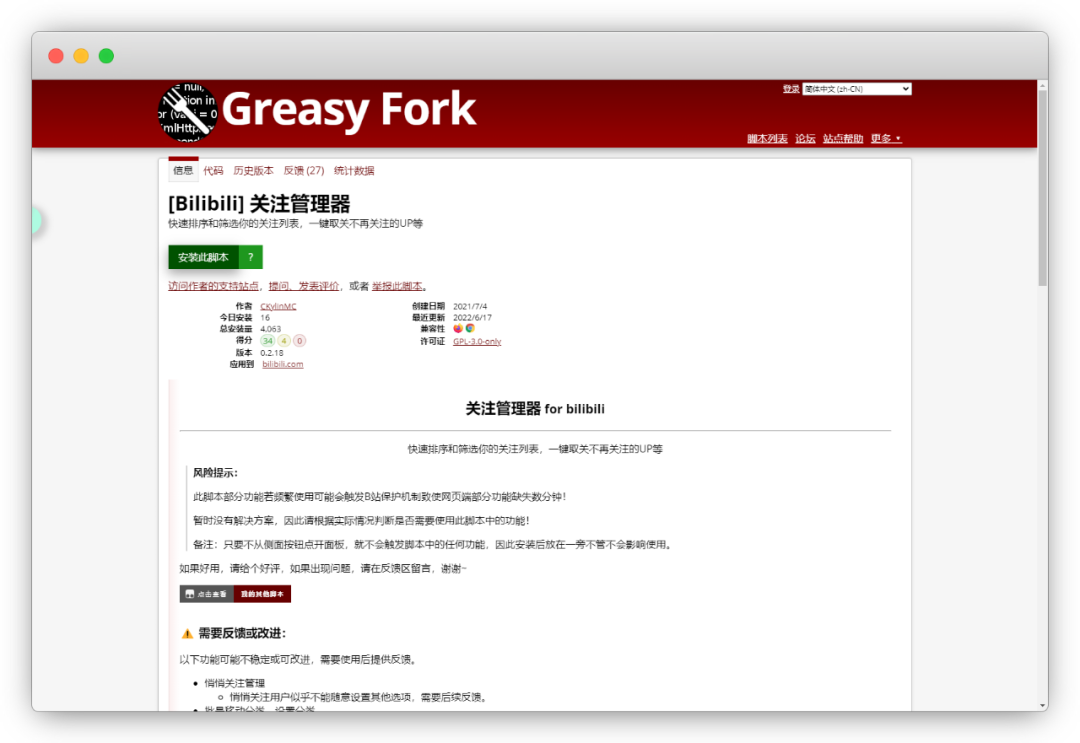1080x743 pixels.
Task: Click the Firefox compatibility icon
Action: (x=458, y=328)
